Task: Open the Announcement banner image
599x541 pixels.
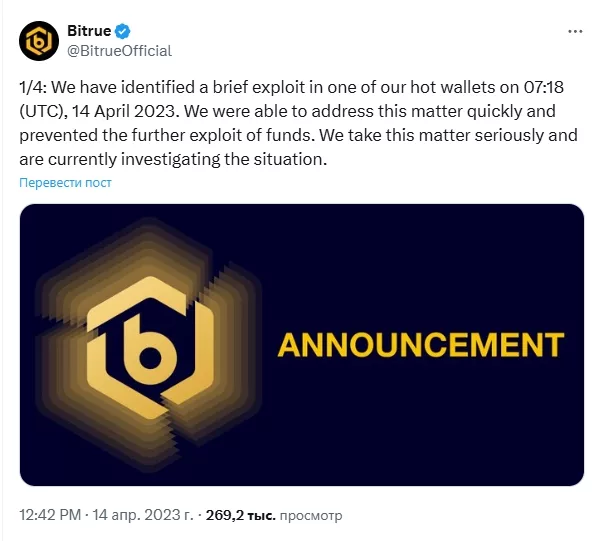Action: tap(302, 345)
